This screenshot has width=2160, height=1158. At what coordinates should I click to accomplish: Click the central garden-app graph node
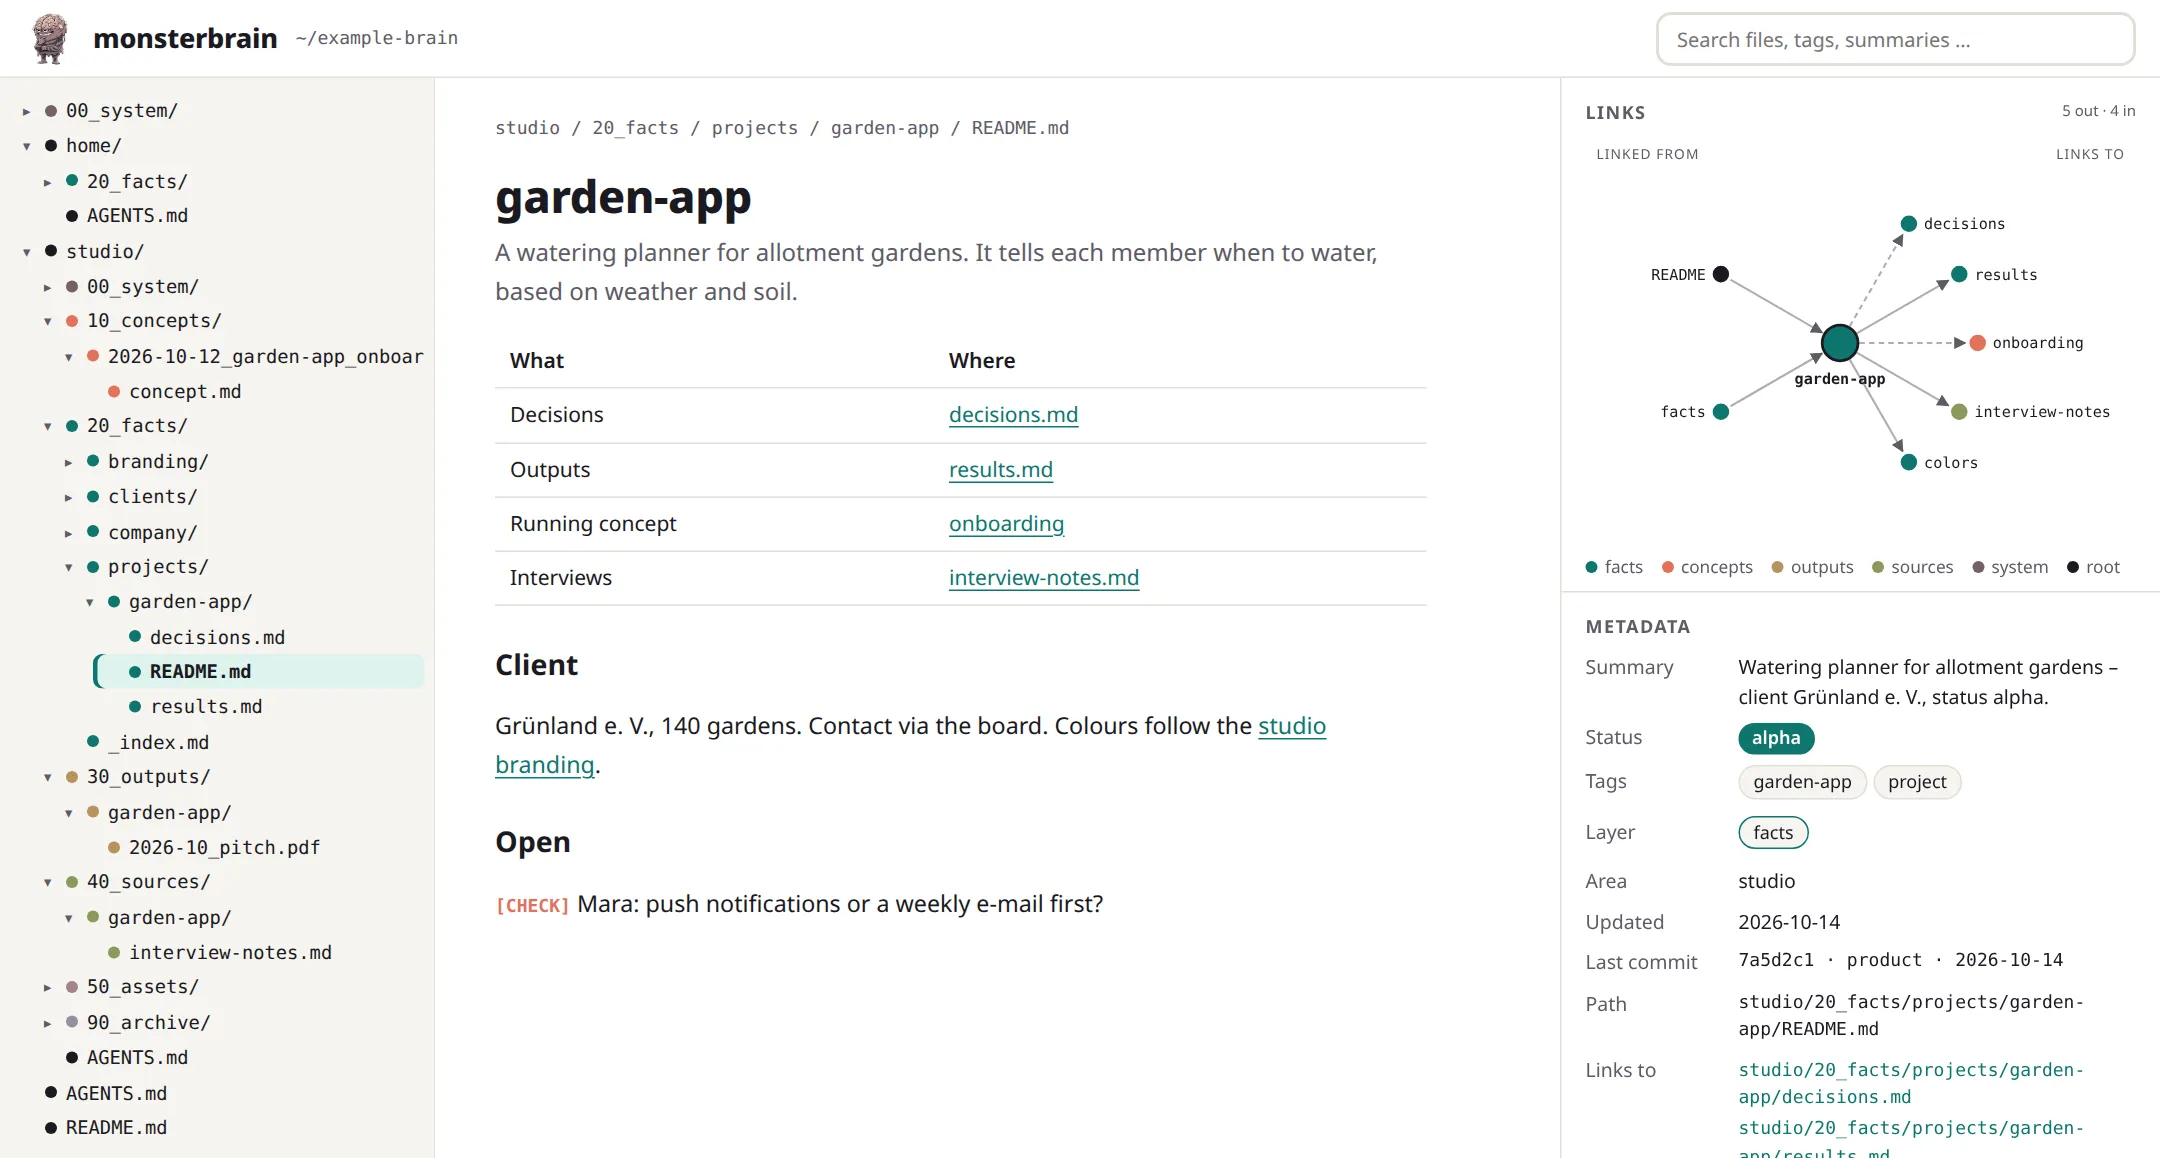tap(1840, 343)
